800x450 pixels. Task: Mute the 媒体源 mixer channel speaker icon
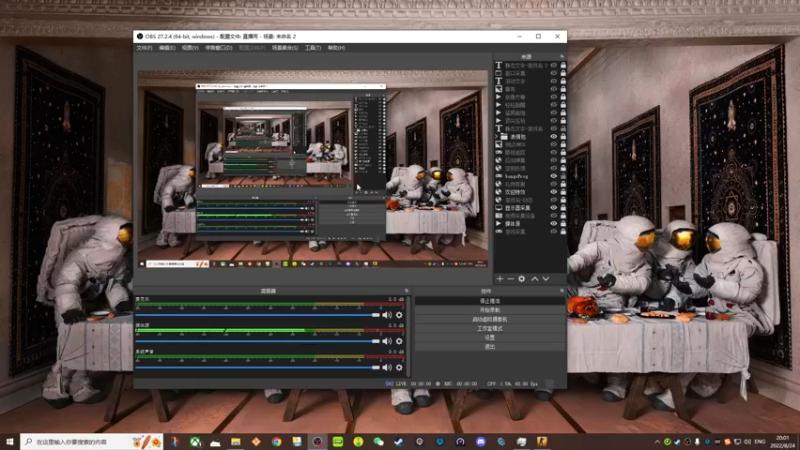point(387,341)
